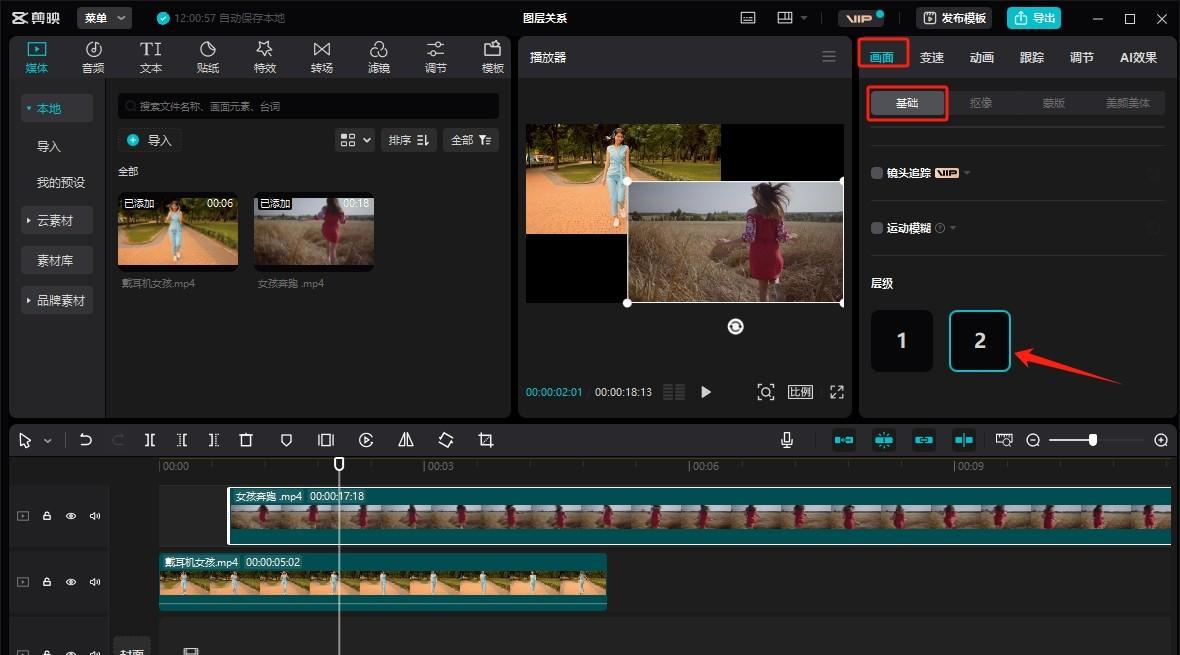This screenshot has height=655, width=1180.
Task: Click the reverse playback icon in the timeline toolbar
Action: 366,440
